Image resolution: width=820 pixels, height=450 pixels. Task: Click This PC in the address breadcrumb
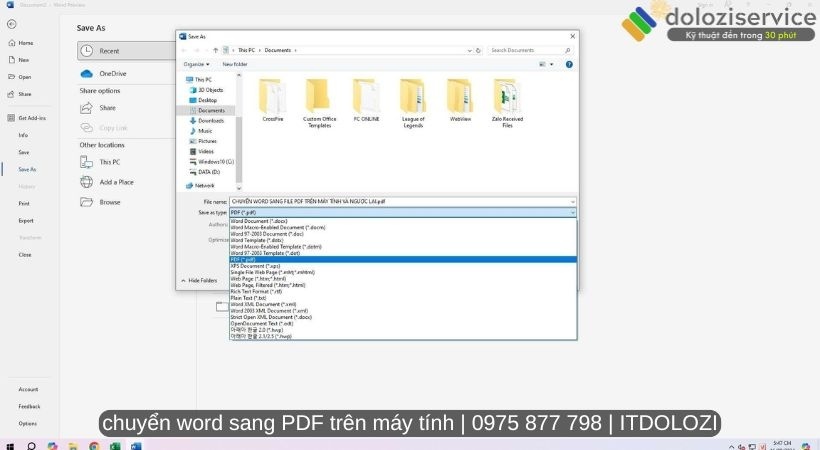[x=246, y=50]
